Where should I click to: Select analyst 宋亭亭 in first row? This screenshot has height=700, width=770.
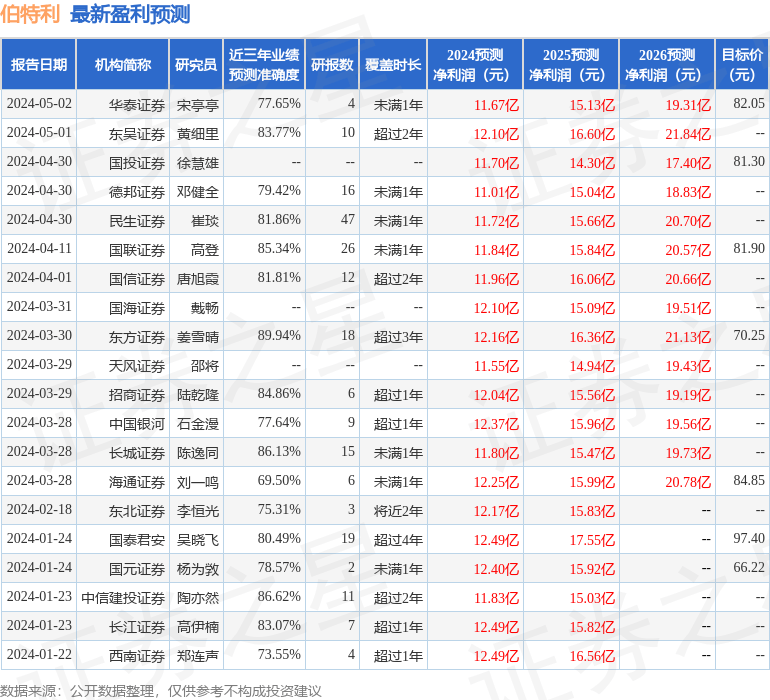[x=197, y=104]
